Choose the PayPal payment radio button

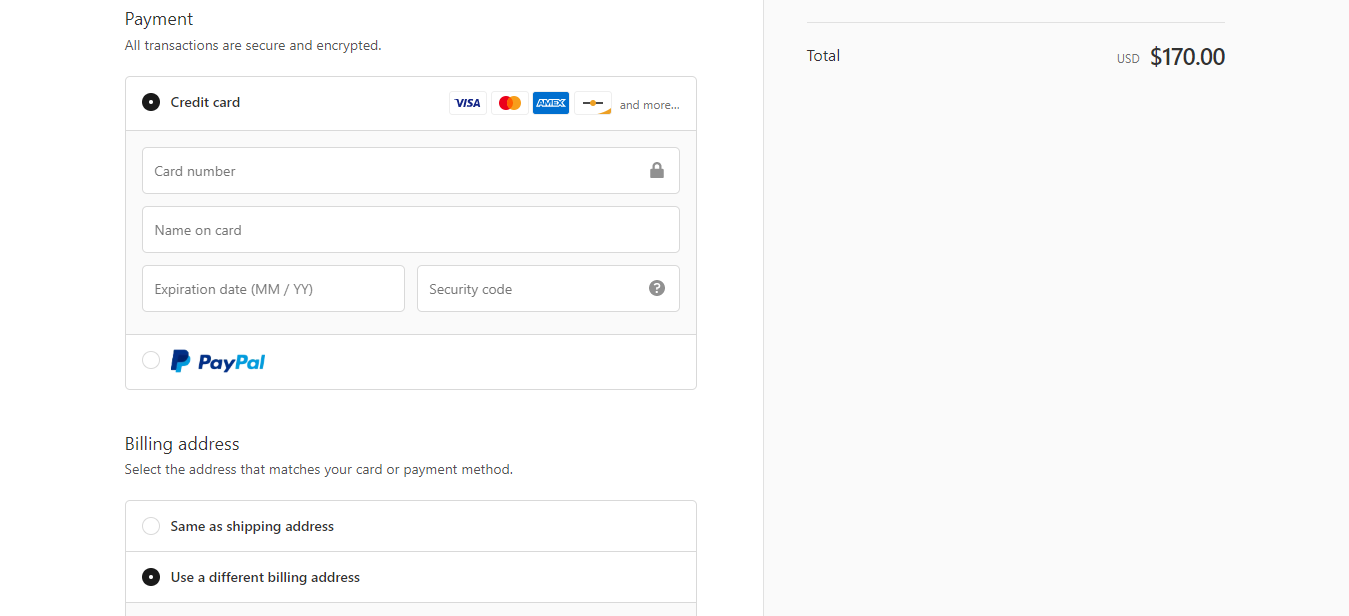tap(151, 360)
